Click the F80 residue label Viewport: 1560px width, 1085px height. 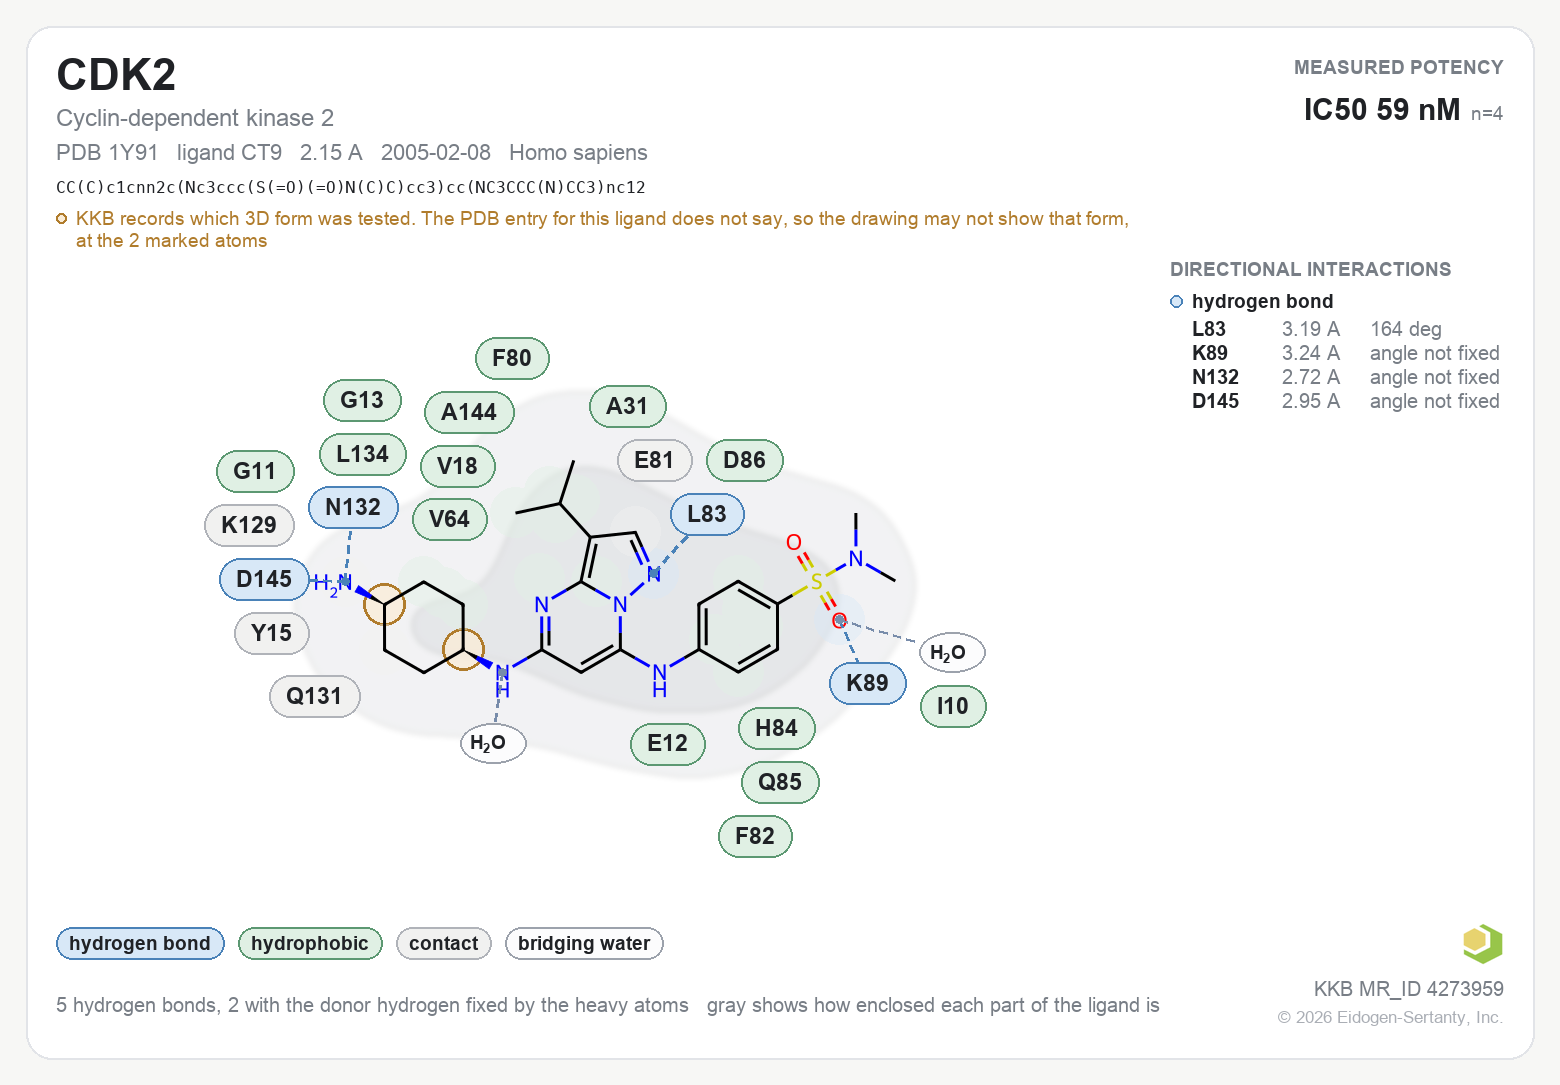click(512, 358)
